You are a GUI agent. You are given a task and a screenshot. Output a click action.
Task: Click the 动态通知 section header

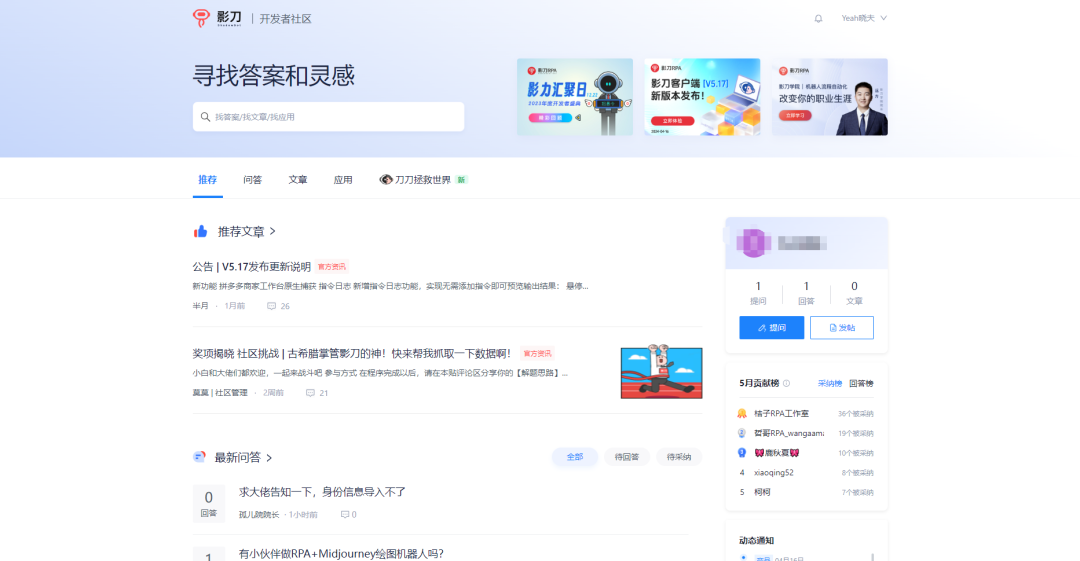pos(756,540)
